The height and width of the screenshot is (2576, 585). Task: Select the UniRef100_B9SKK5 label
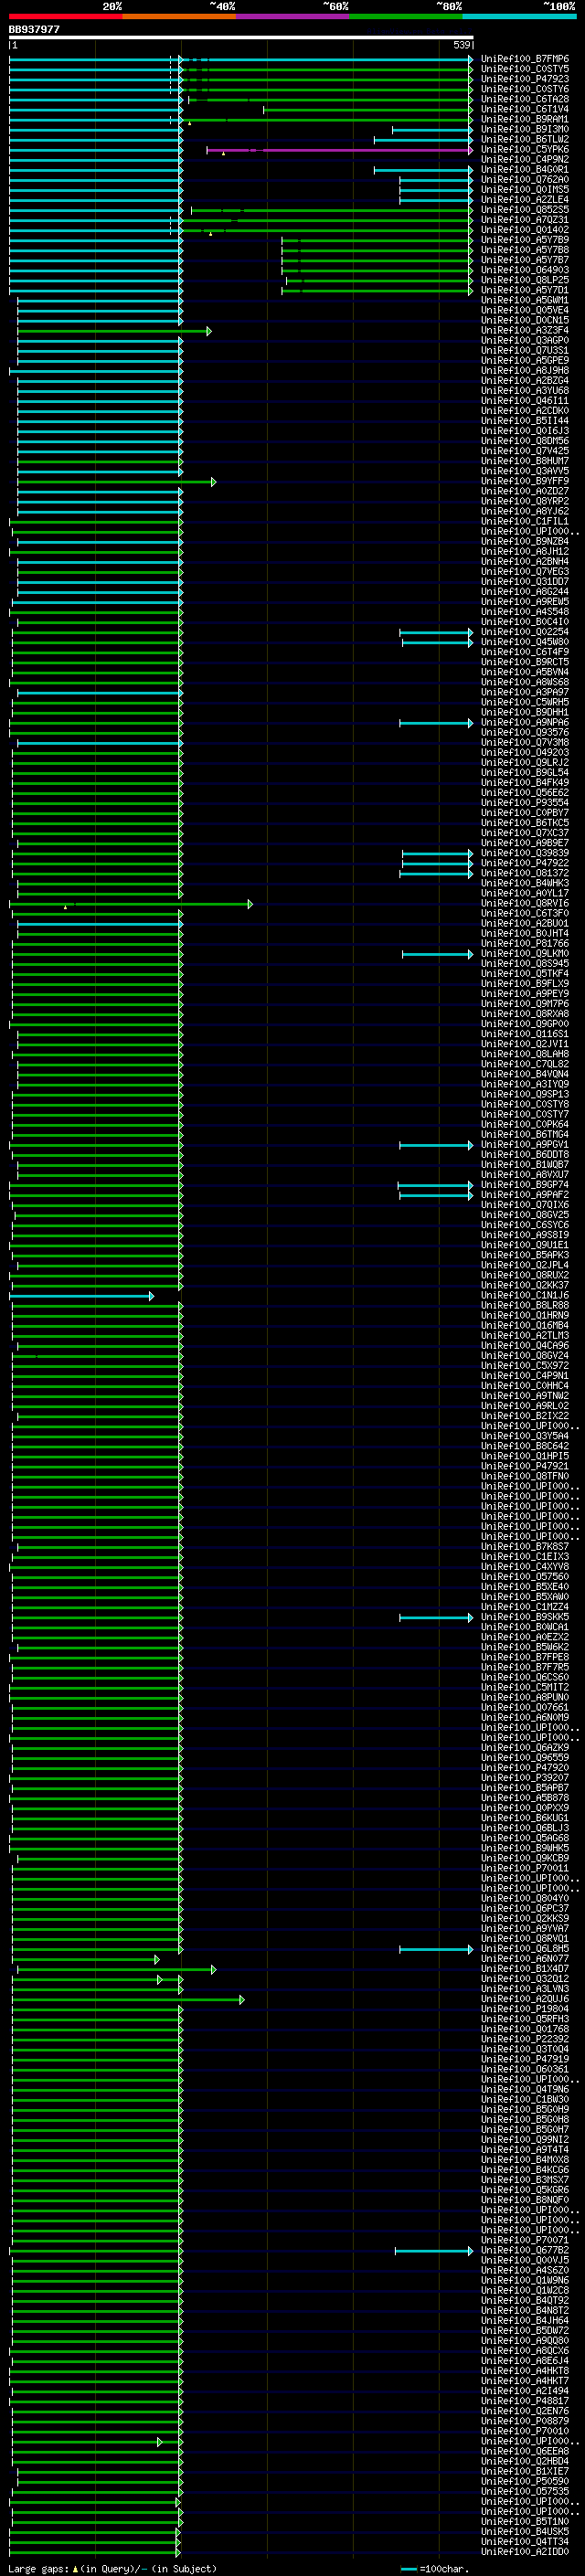524,1617
